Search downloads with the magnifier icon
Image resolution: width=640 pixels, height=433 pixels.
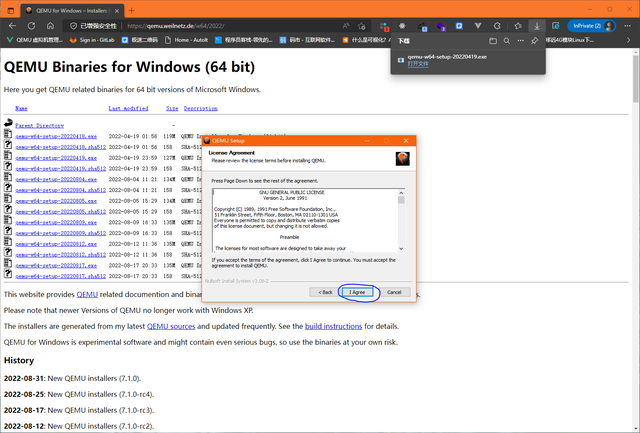507,41
